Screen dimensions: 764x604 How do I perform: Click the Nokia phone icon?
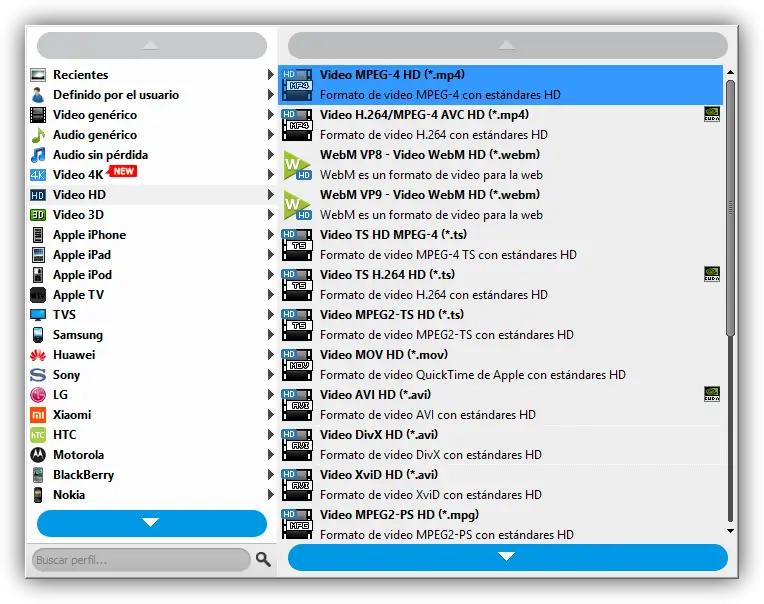pos(38,494)
